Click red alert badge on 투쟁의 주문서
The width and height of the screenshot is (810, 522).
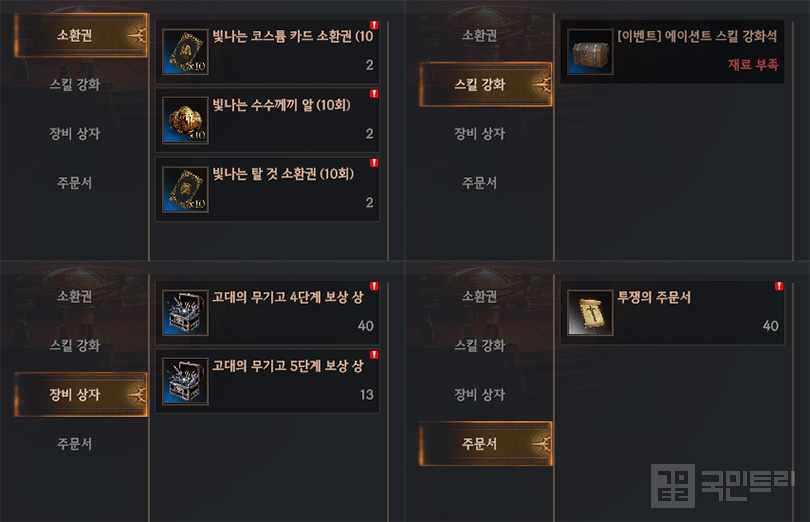779,286
